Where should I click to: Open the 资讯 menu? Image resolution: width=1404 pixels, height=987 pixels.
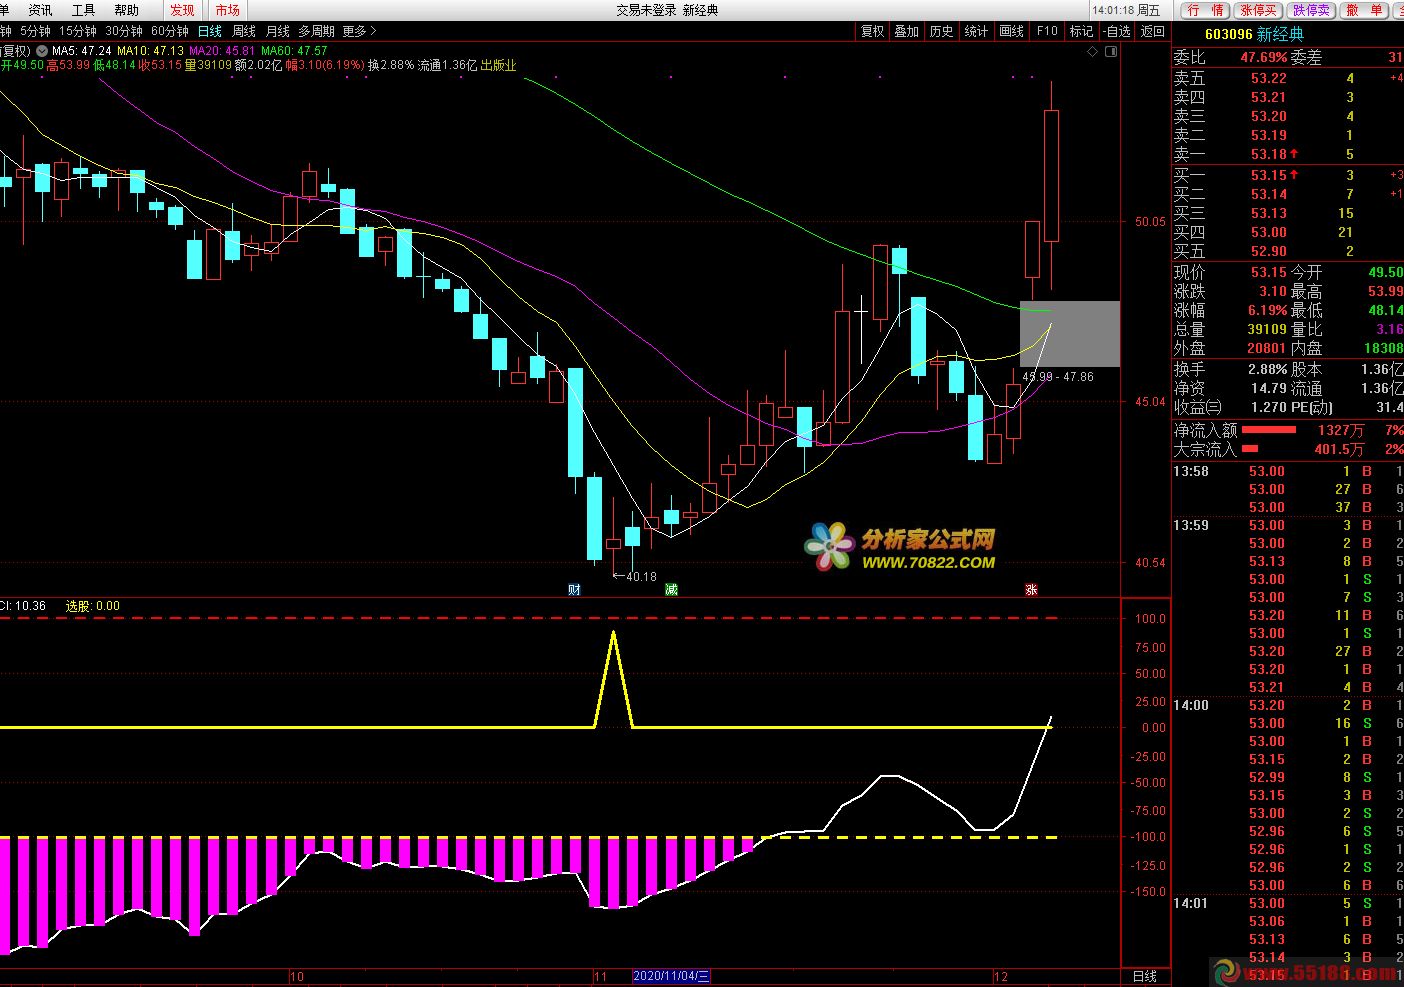point(40,10)
